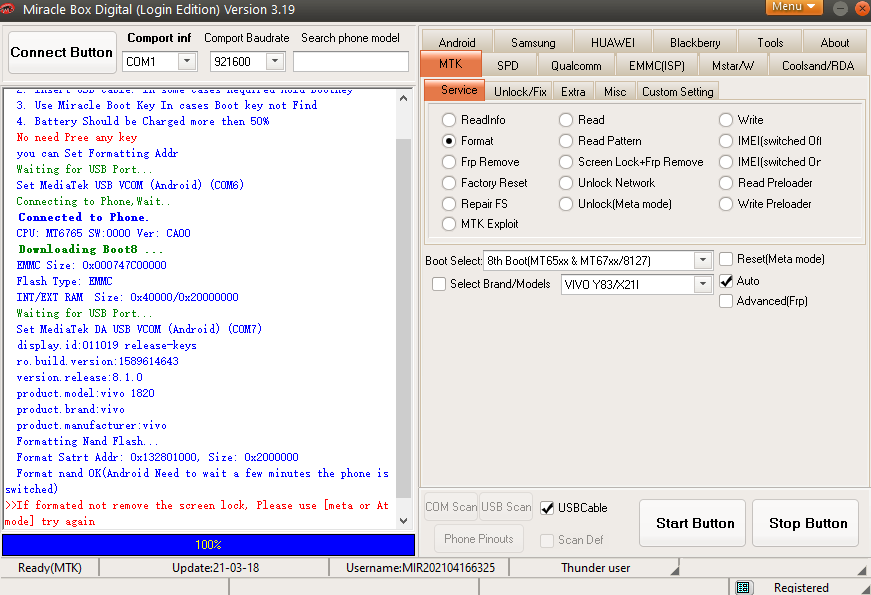871x595 pixels.
Task: Open the Comport COM1 dropdown
Action: pyautogui.click(x=187, y=62)
